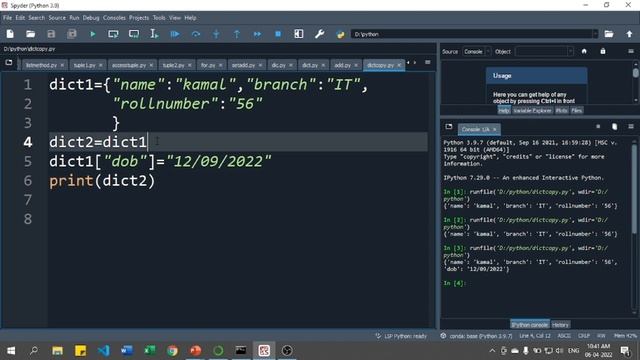Click the Object input field
Image resolution: width=640 pixels, height=360 pixels.
pos(541,51)
